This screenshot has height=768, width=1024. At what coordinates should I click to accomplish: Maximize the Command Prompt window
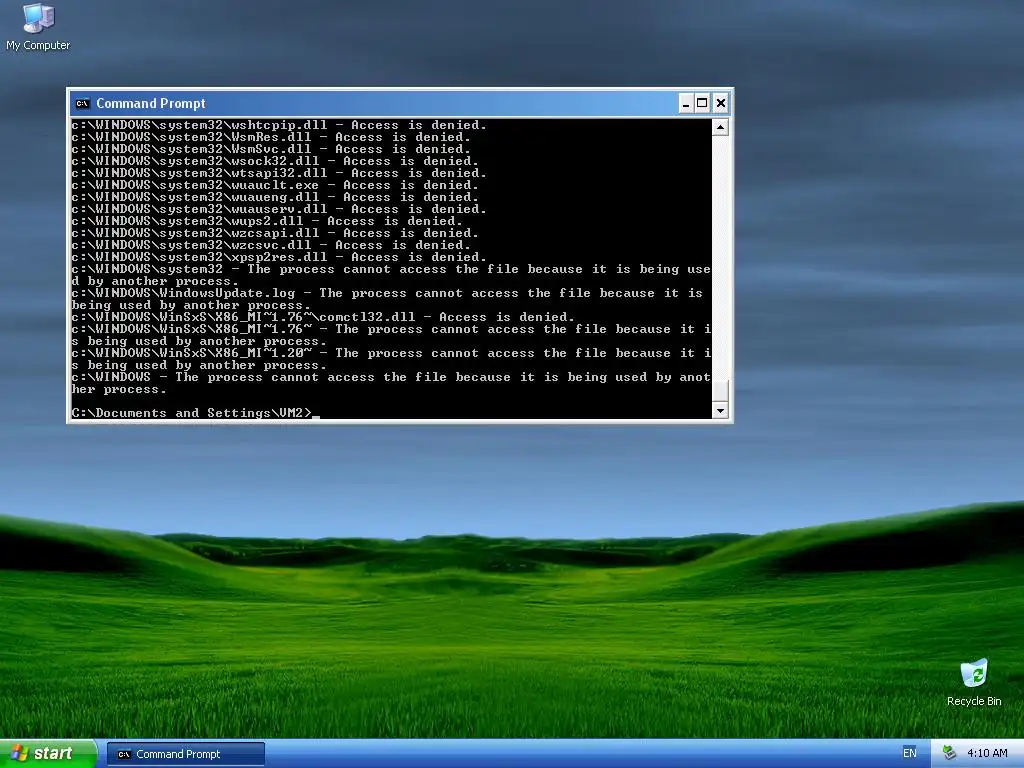tap(702, 103)
